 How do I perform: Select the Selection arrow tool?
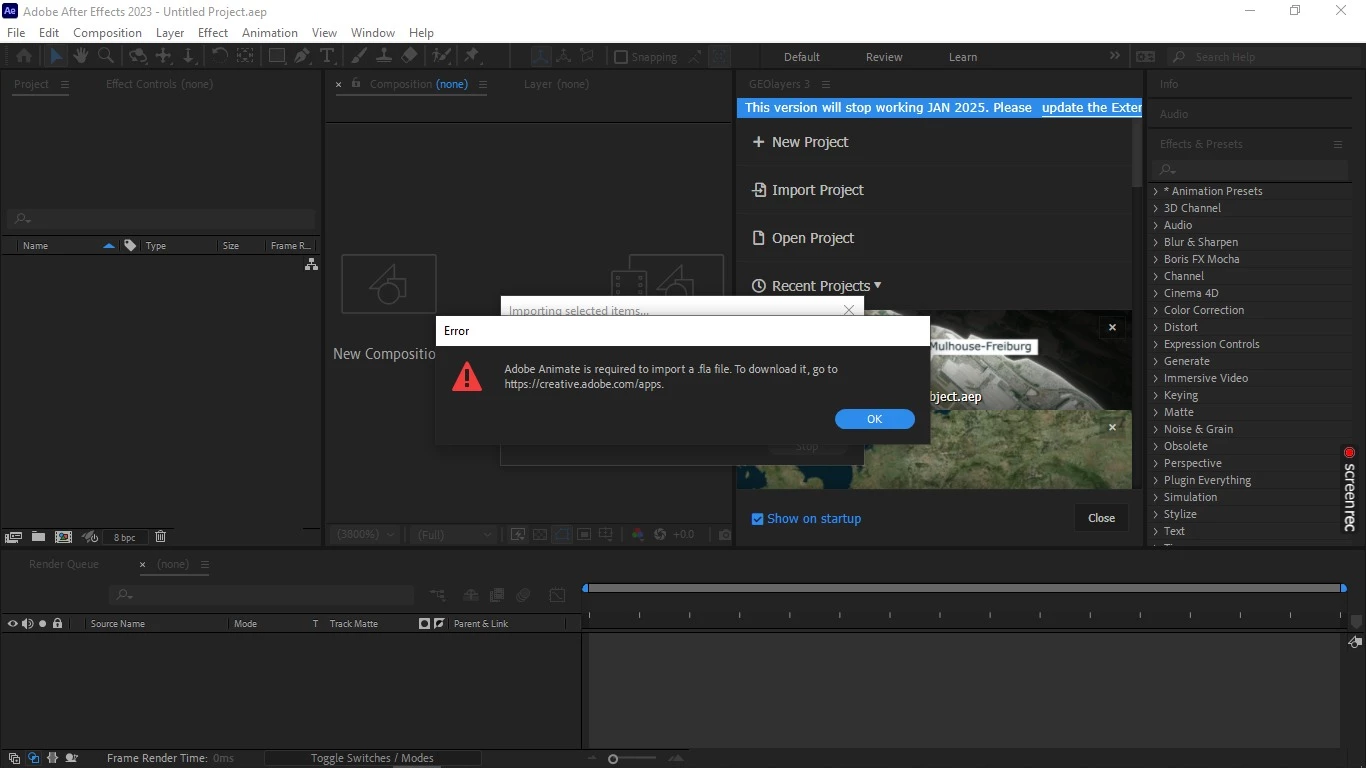(56, 56)
